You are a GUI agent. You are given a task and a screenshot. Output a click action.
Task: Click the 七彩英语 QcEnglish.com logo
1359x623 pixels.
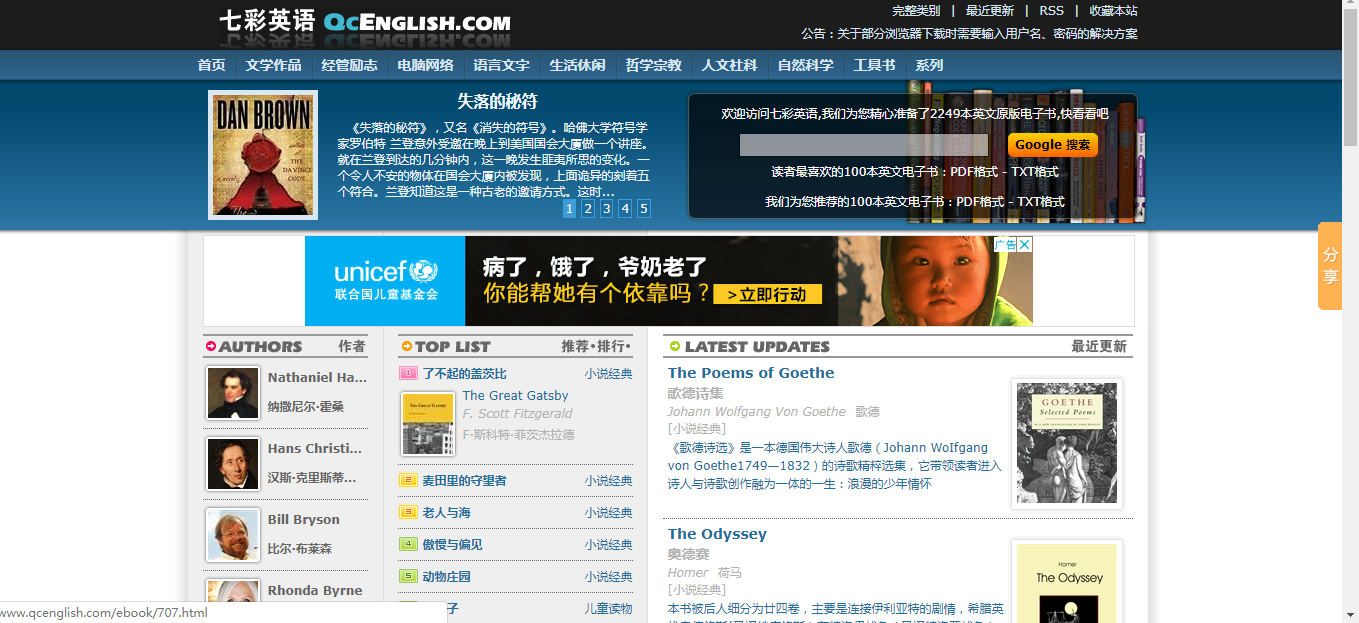point(365,22)
